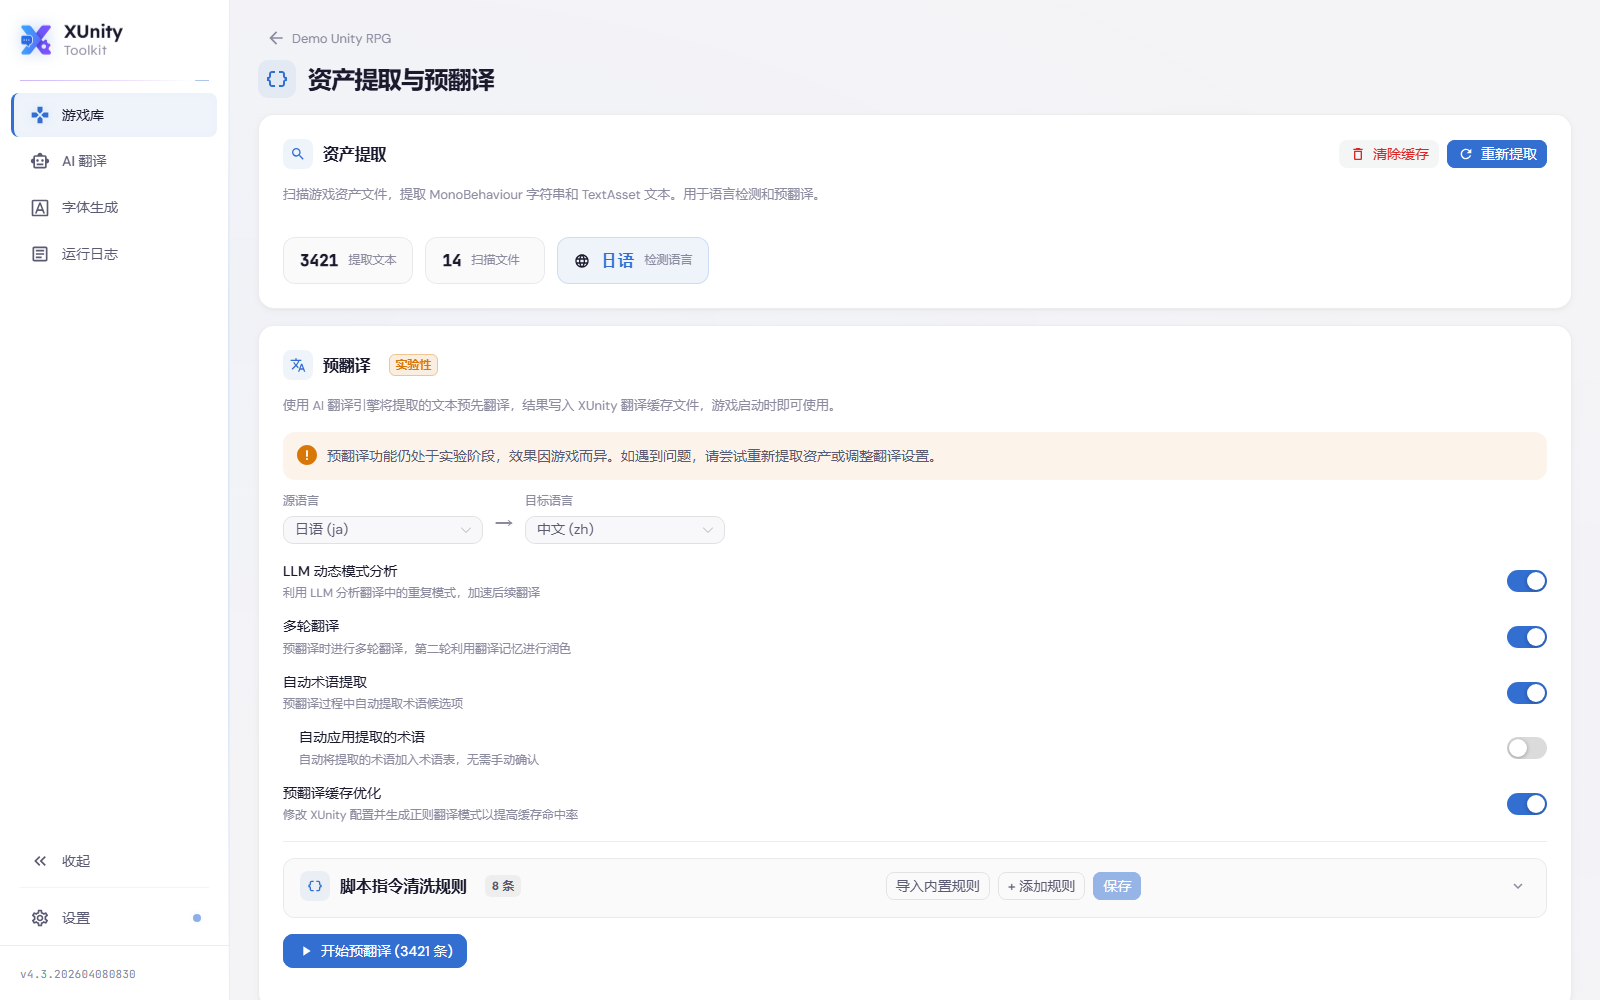
Task: Open the 目标语言 dropdown 中文 (zh)
Action: [625, 530]
